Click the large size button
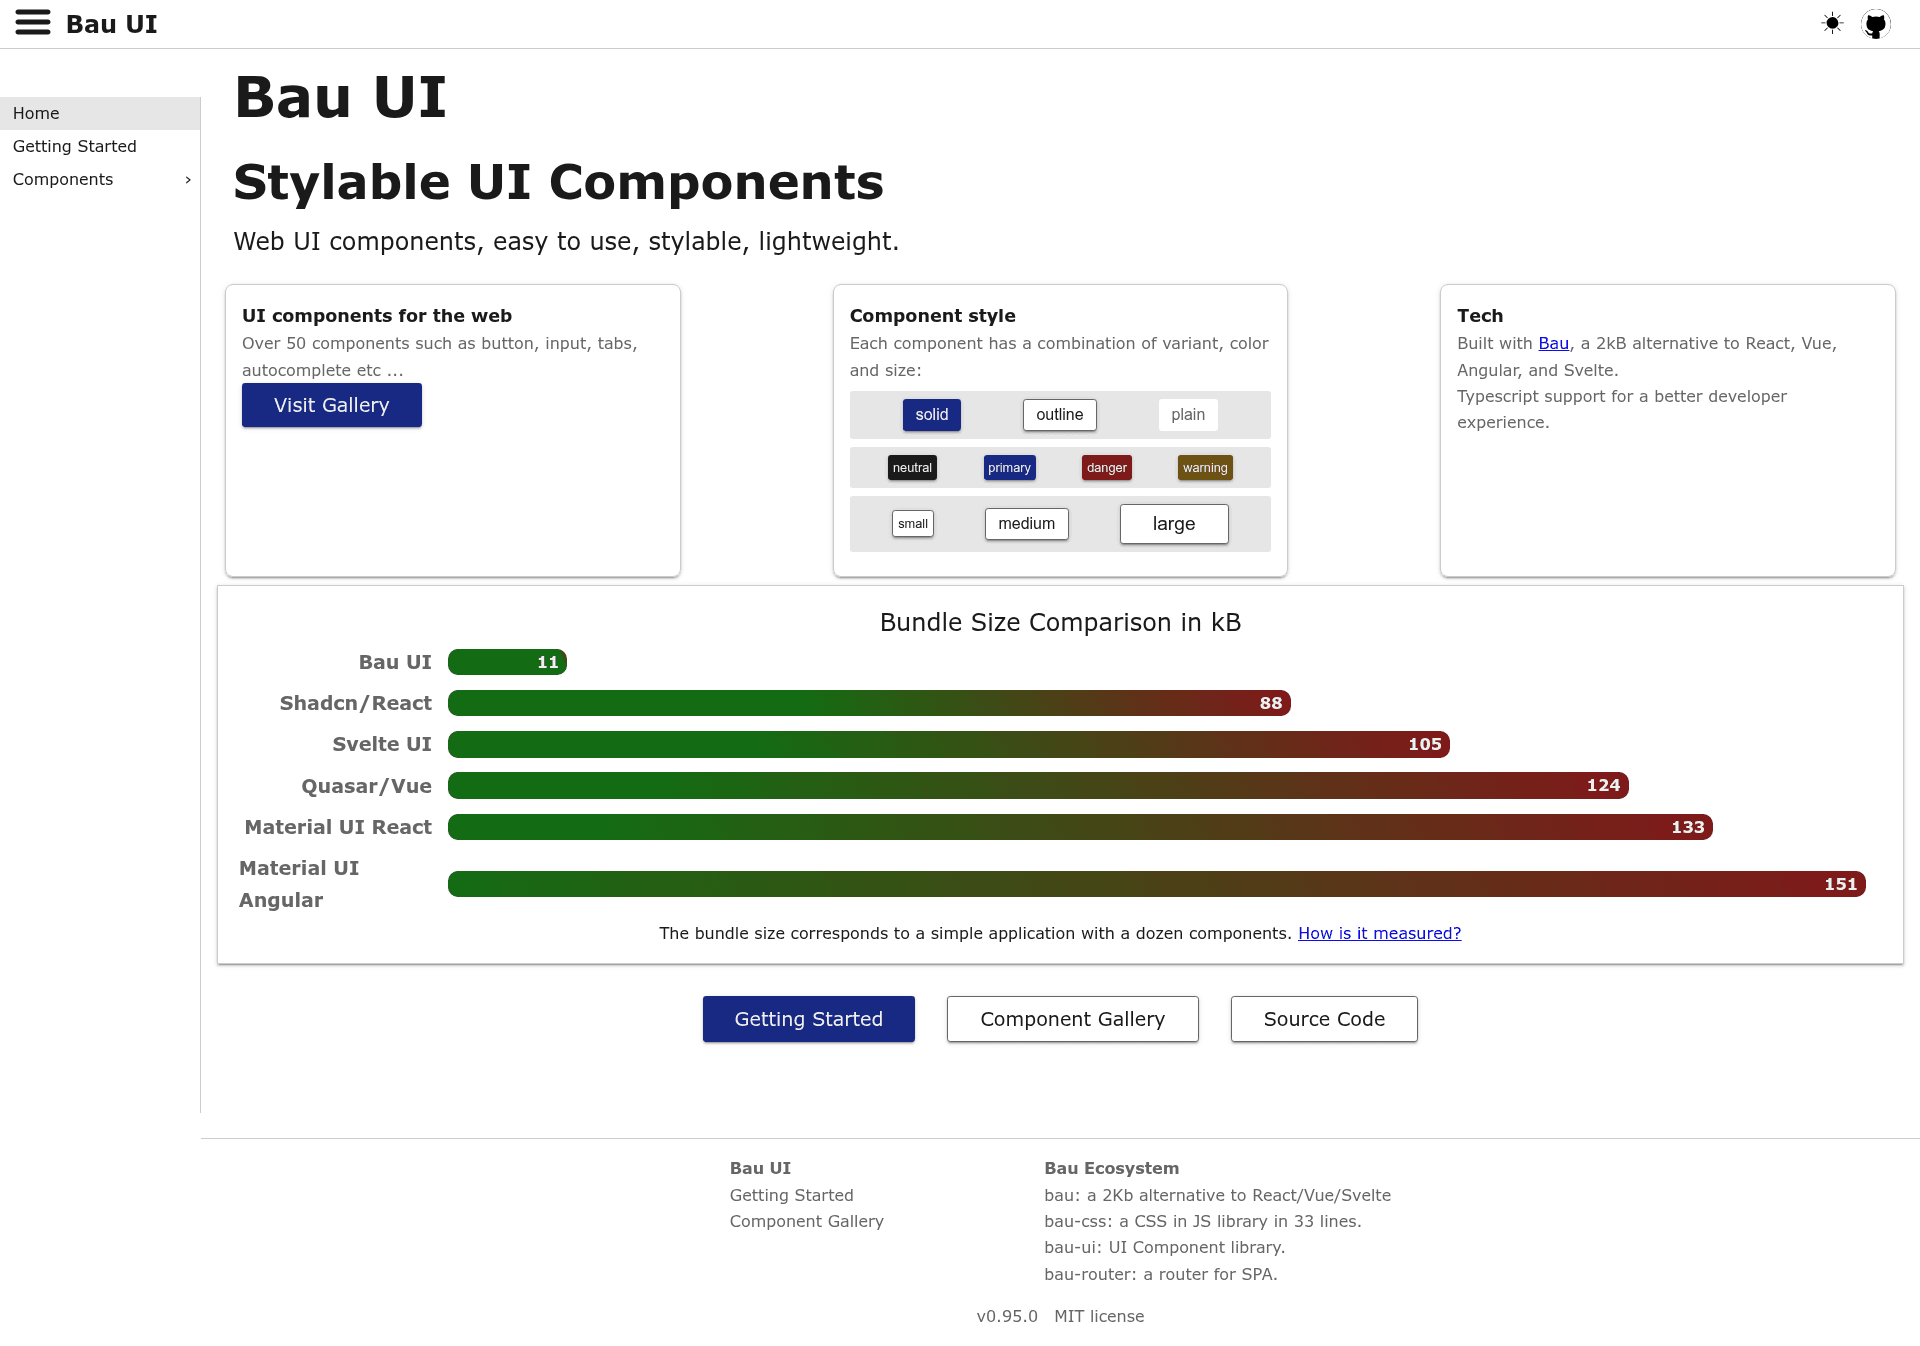 [1174, 524]
